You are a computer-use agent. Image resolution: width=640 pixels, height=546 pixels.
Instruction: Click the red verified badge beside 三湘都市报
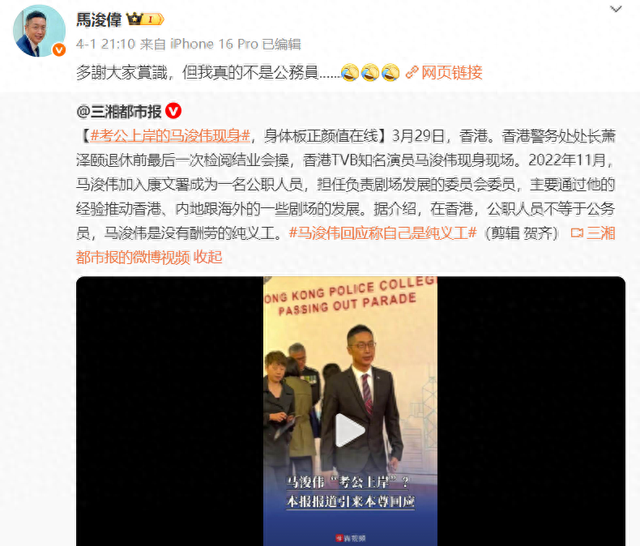pos(173,111)
